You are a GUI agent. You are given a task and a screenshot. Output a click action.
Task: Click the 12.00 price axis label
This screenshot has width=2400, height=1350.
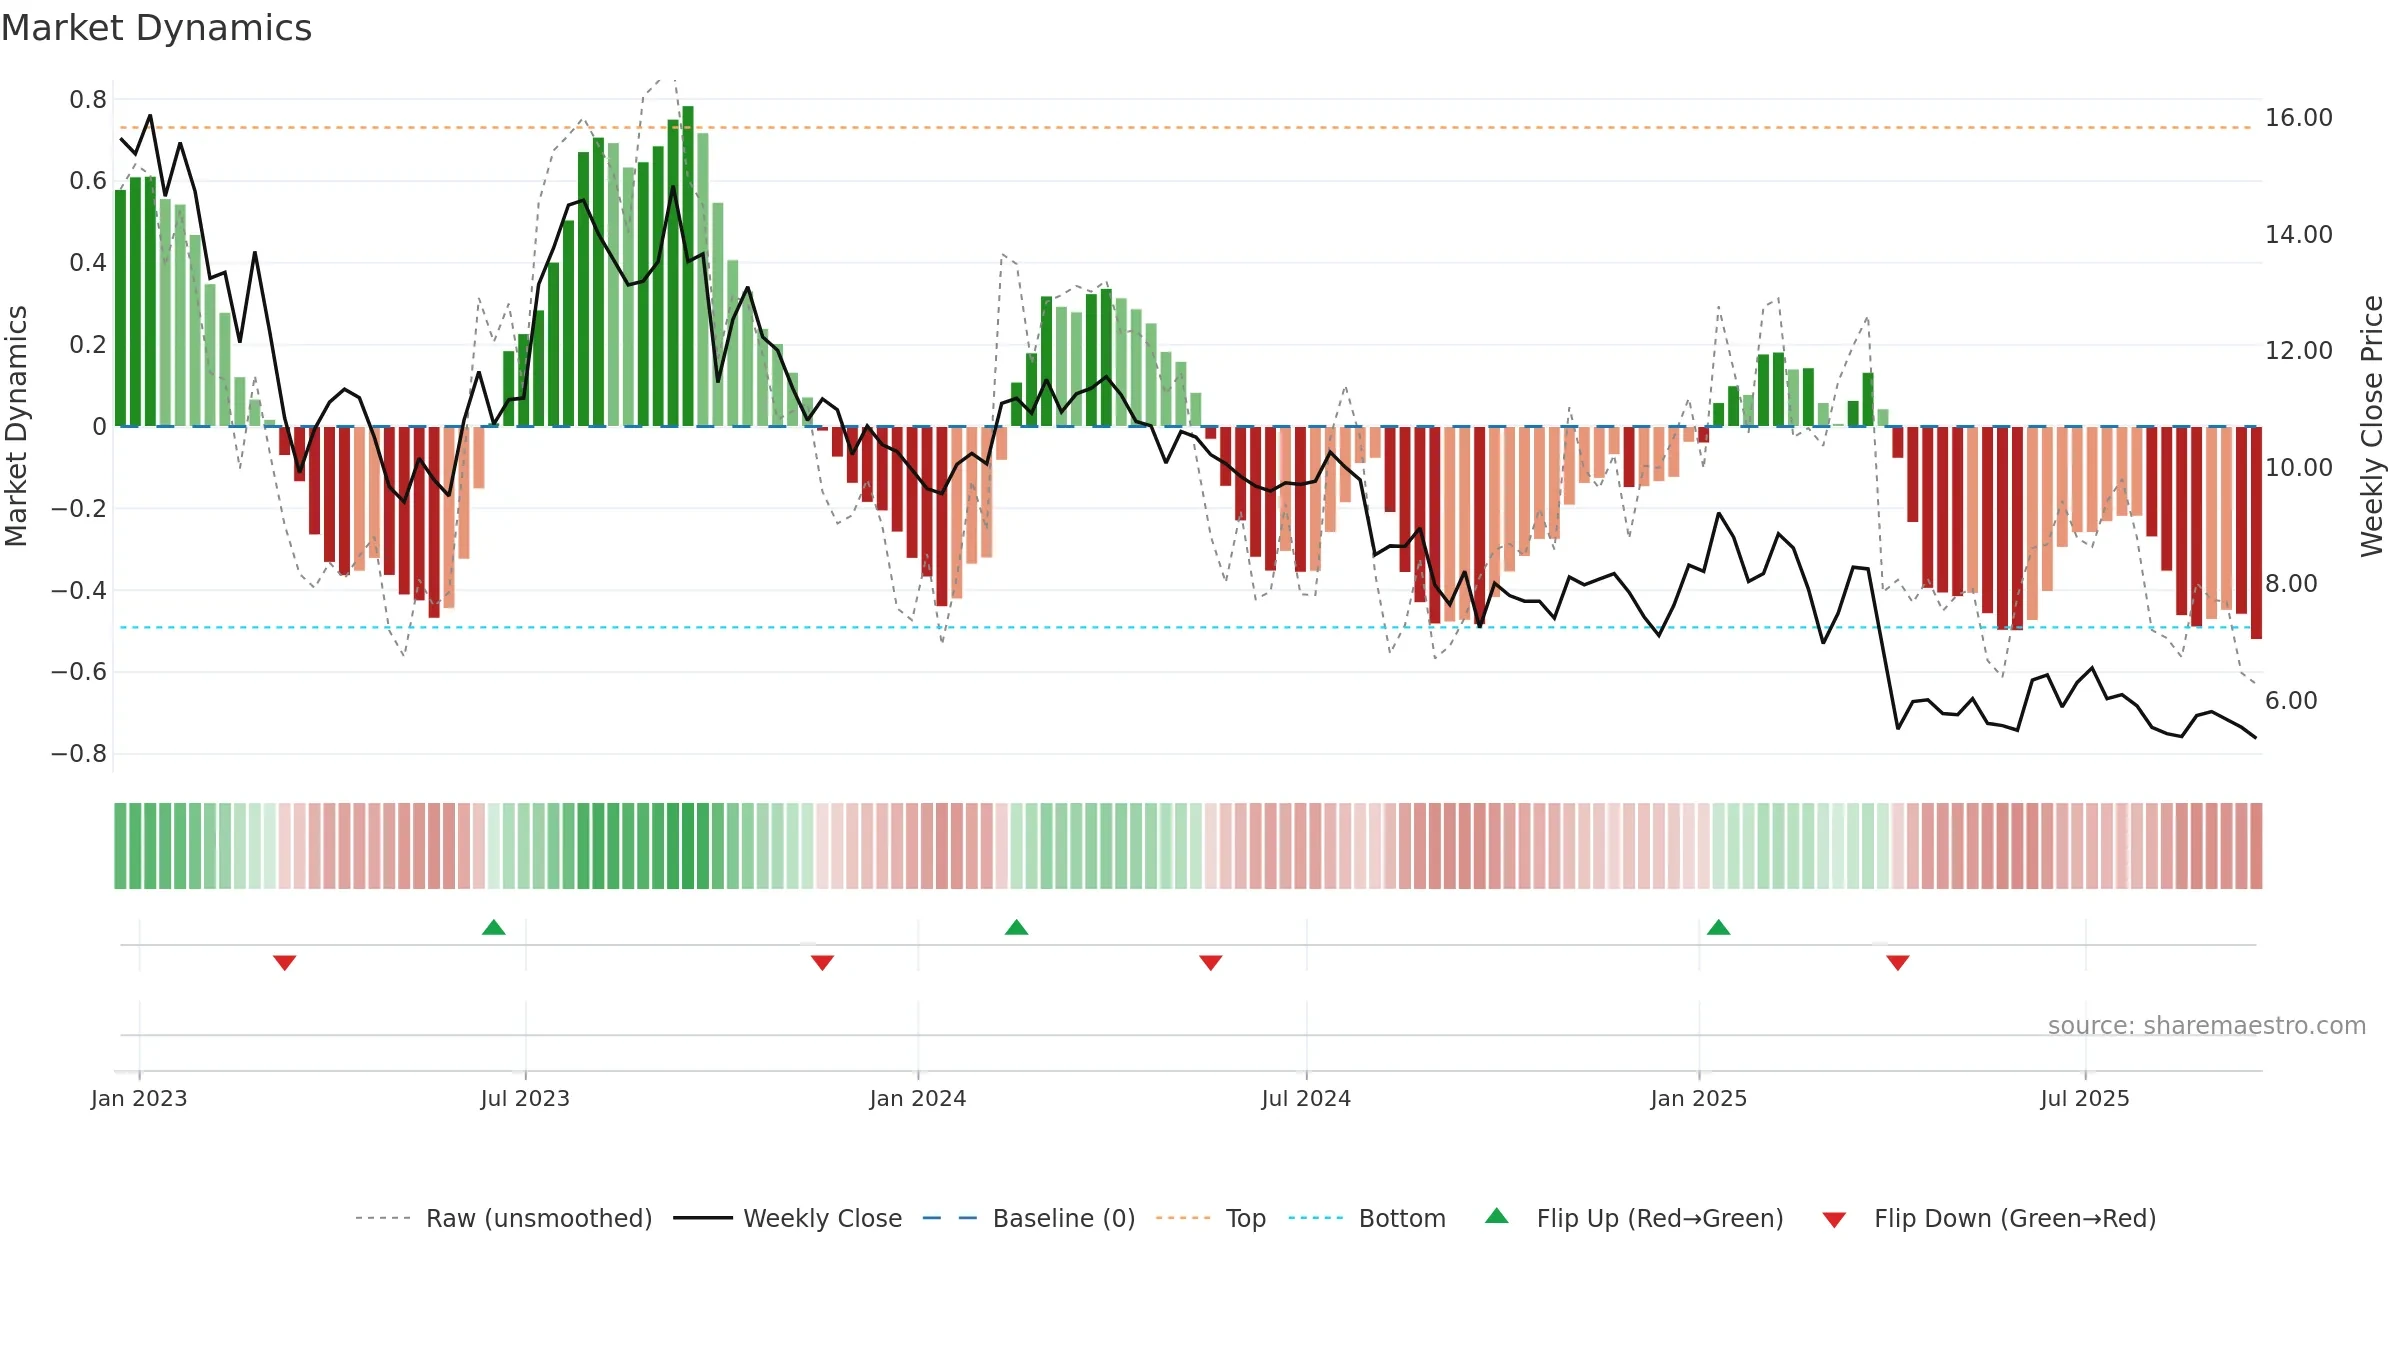click(2299, 351)
